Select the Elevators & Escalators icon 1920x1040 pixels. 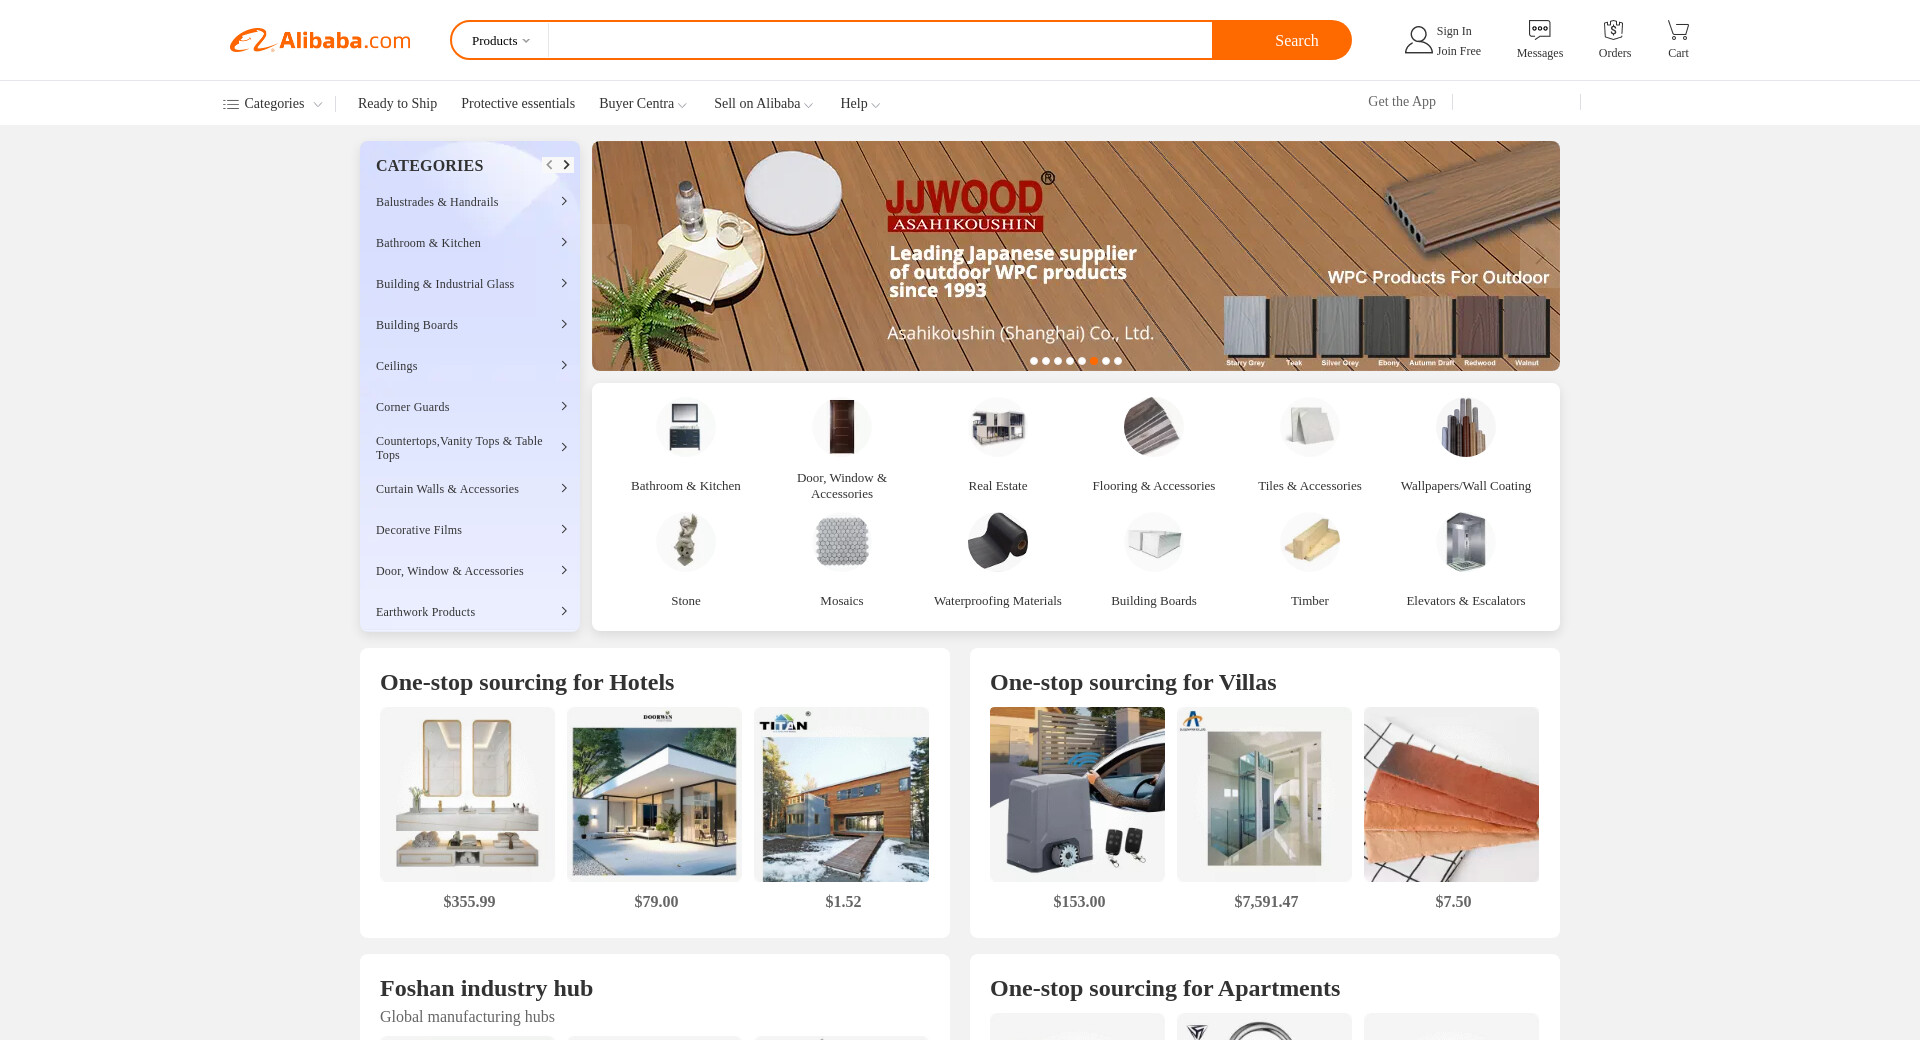coord(1466,542)
